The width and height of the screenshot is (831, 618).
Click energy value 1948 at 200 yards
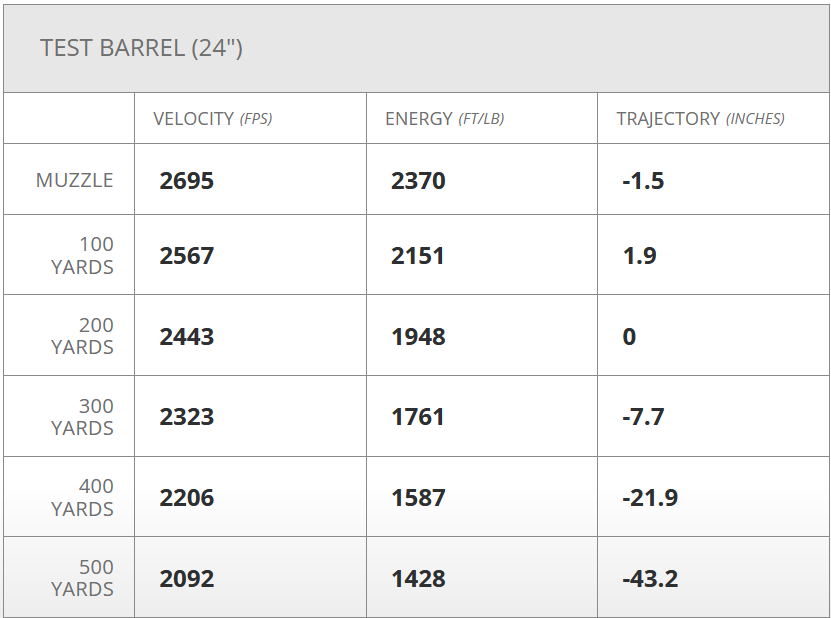point(418,337)
